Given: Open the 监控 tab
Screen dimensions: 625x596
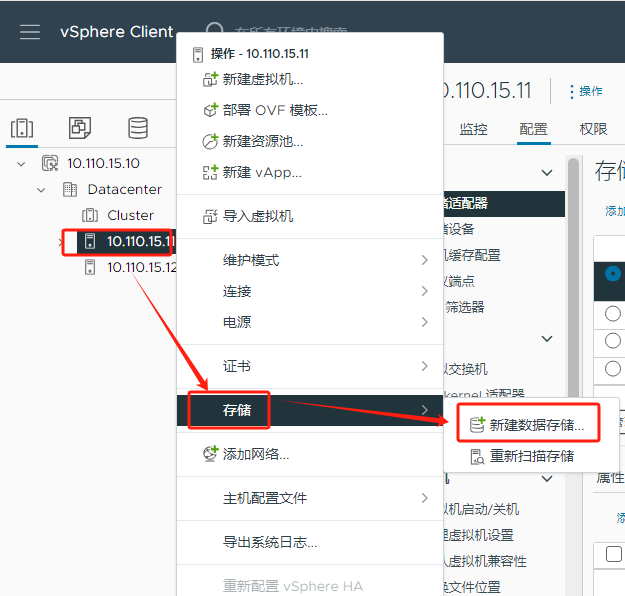Looking at the screenshot, I should pos(474,129).
